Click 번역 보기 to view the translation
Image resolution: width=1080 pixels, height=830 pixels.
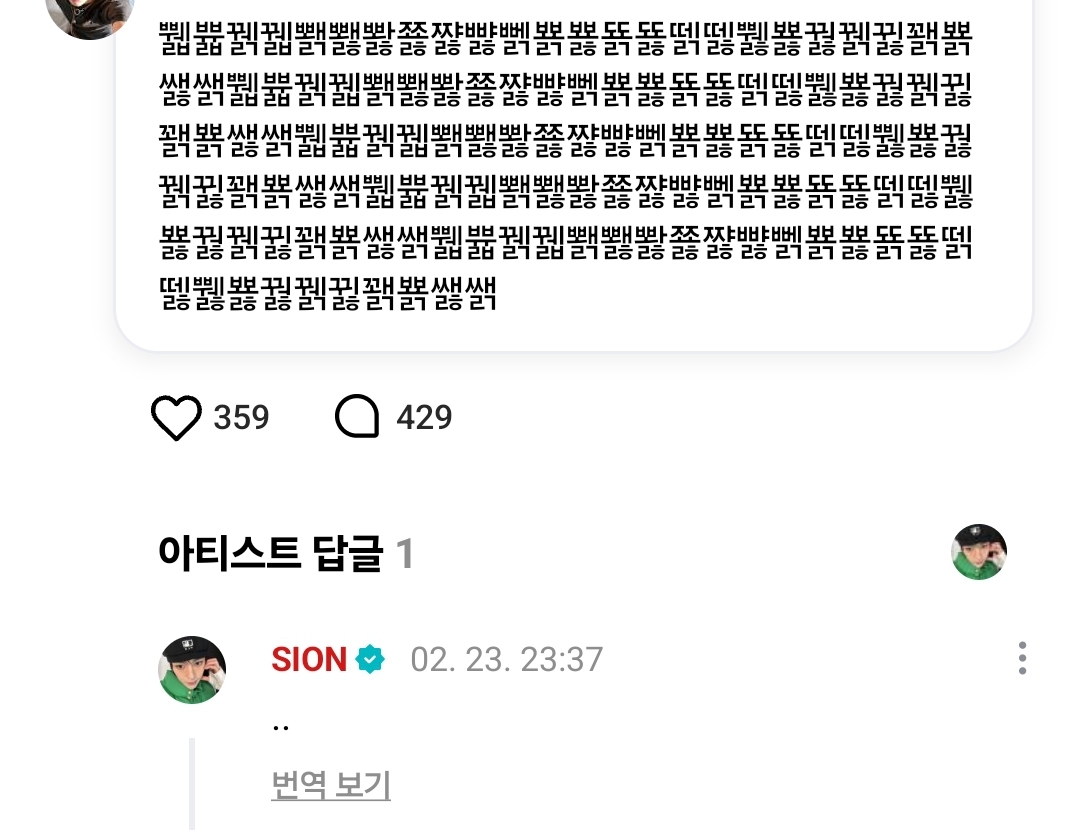[x=331, y=785]
